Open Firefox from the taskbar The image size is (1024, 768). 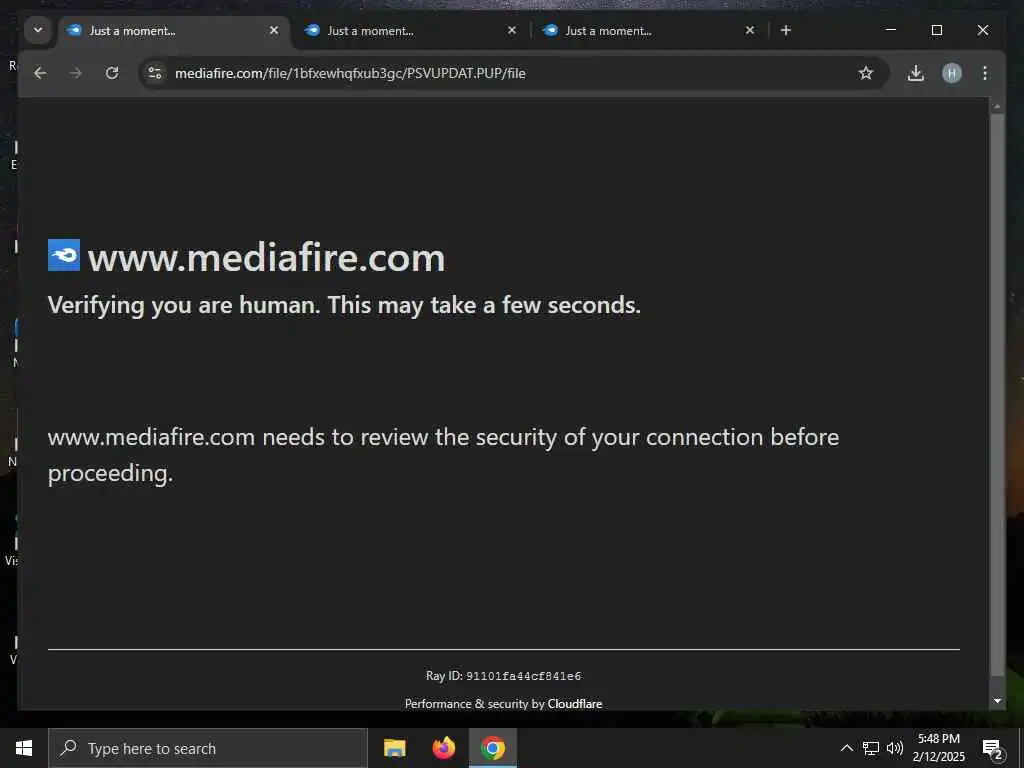(444, 748)
